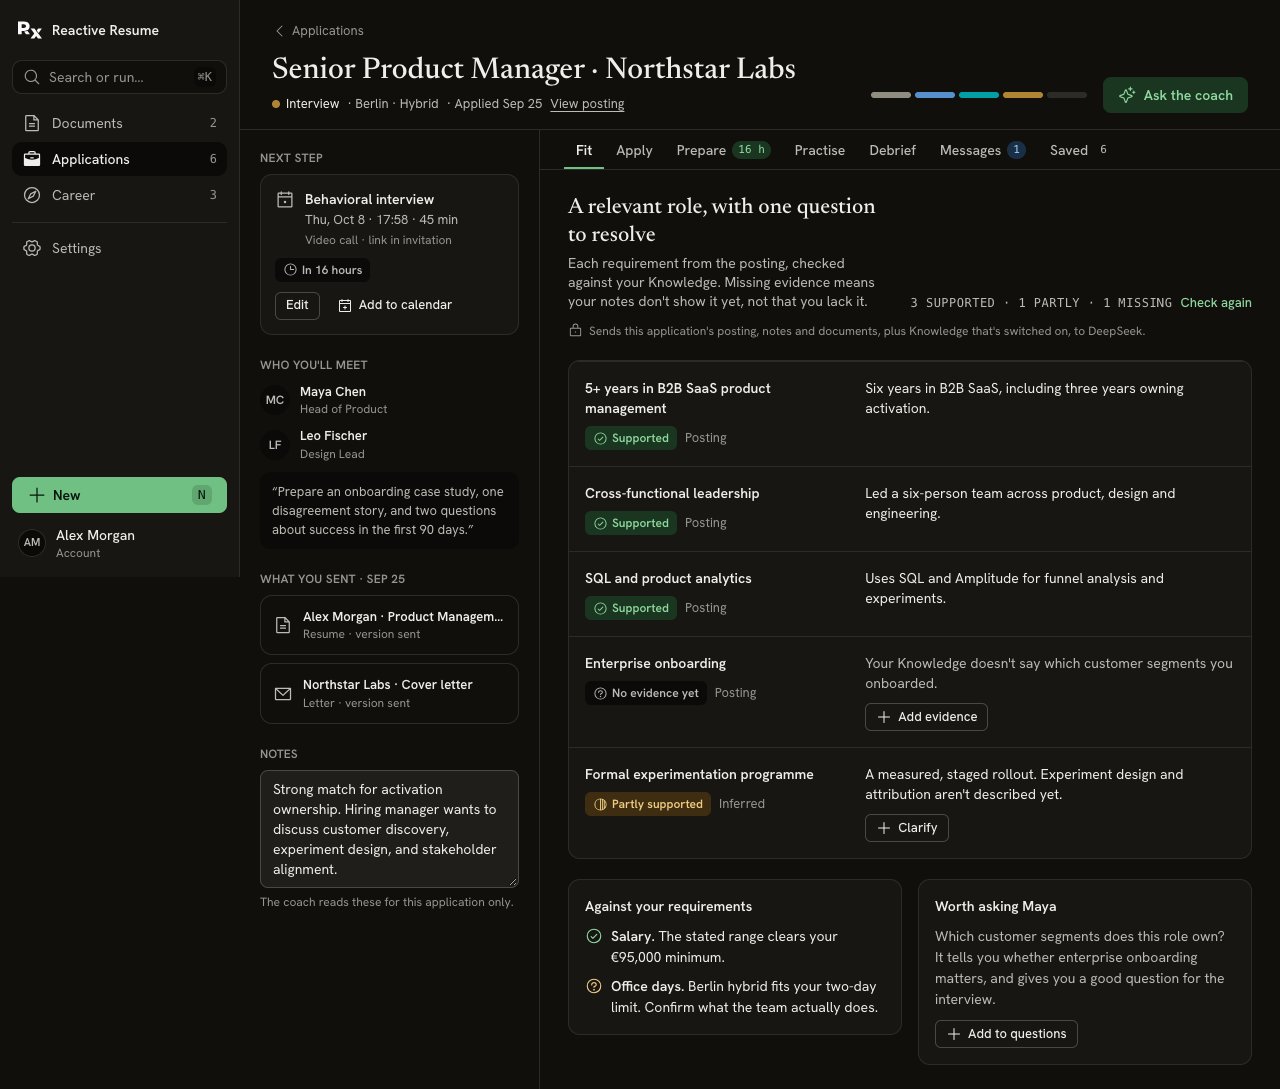Click the Search or run field

coord(119,77)
